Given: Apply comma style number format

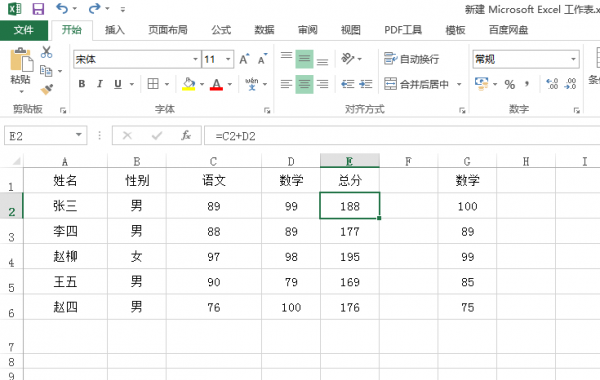Looking at the screenshot, I should [527, 84].
